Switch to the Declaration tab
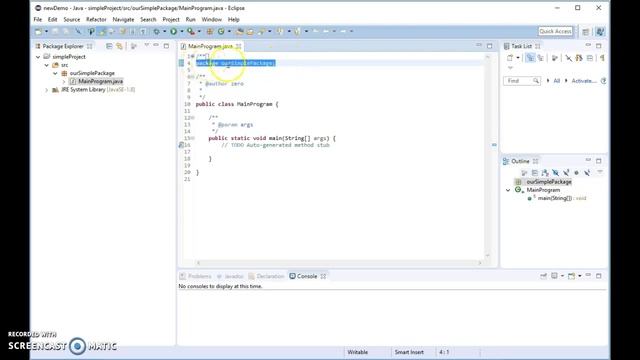The image size is (640, 360). coord(266,276)
